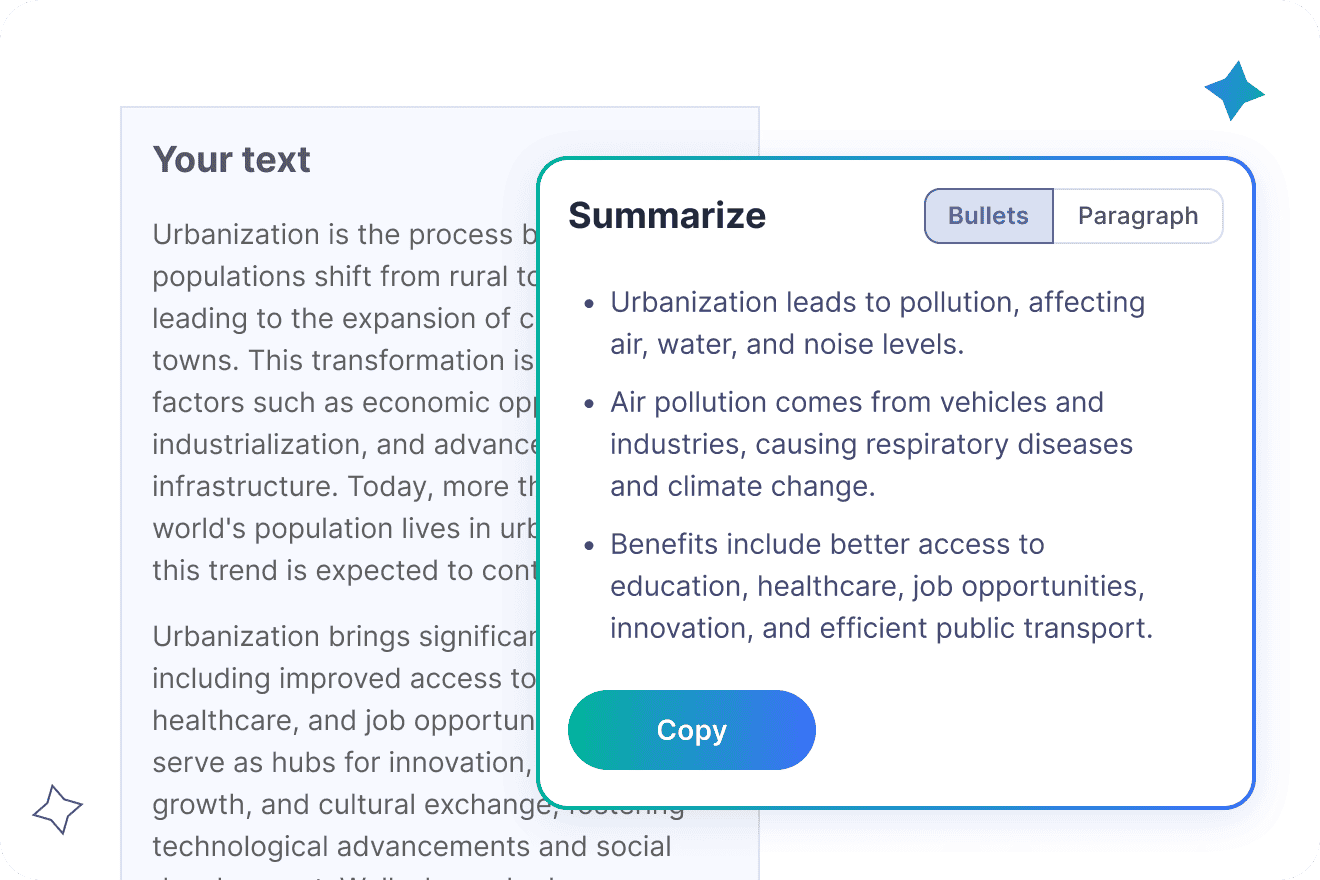Click the line 'innovation, and efficient public transport.'

[x=882, y=629]
